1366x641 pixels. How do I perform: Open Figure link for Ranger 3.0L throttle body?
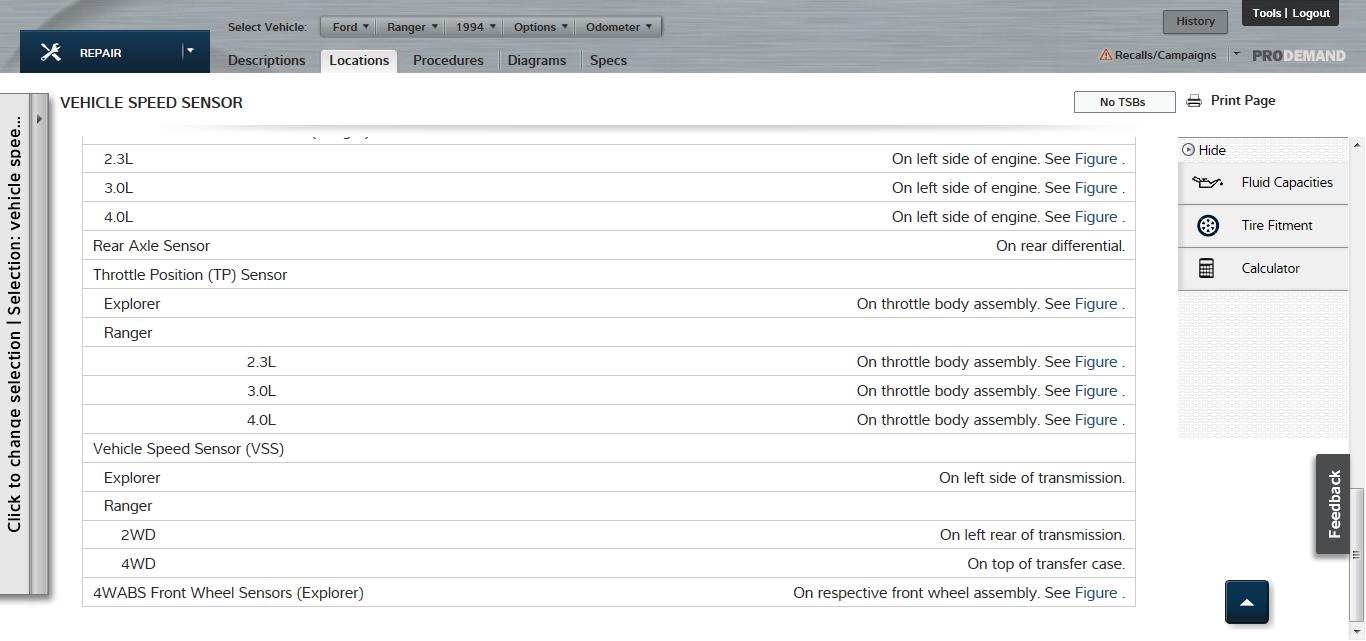[1096, 391]
